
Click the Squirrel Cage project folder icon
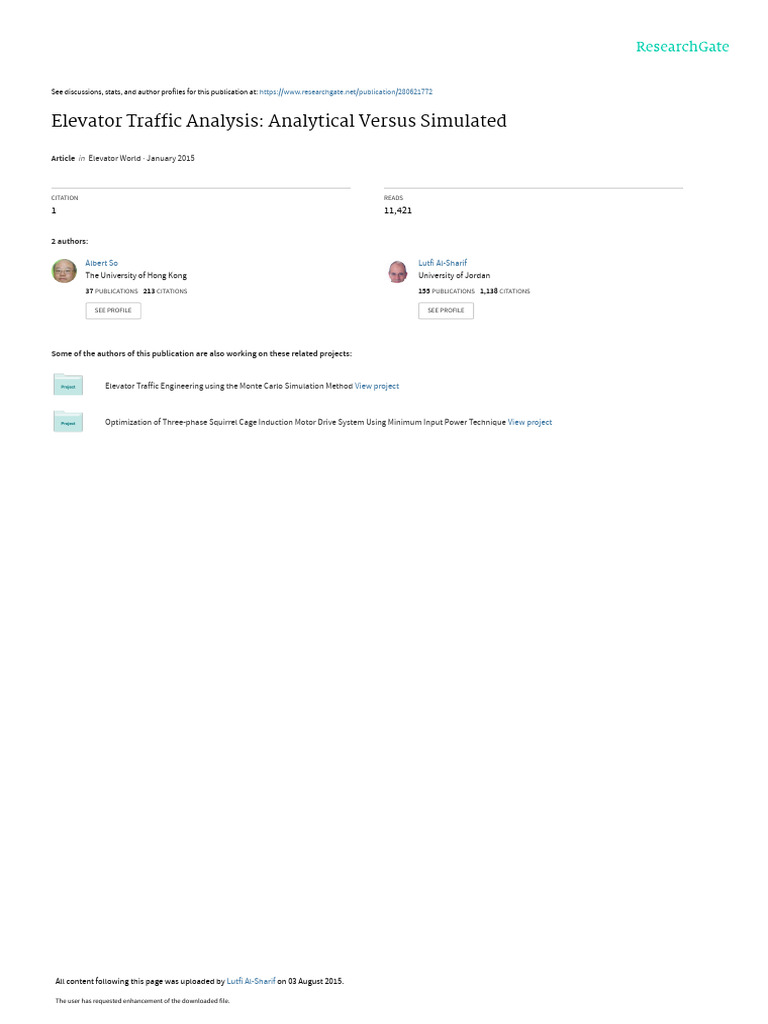[68, 422]
